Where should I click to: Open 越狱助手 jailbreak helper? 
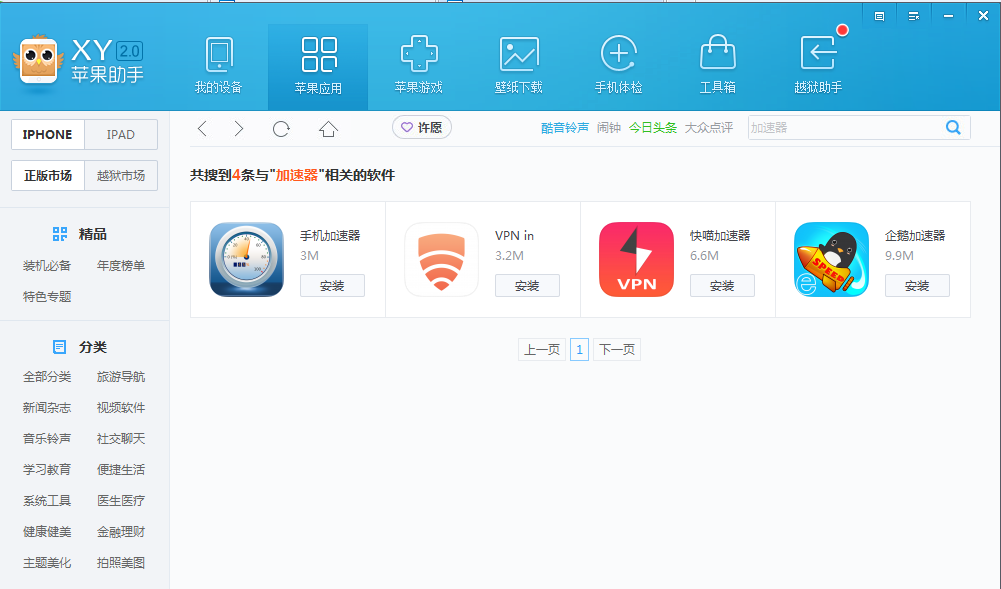(x=818, y=66)
